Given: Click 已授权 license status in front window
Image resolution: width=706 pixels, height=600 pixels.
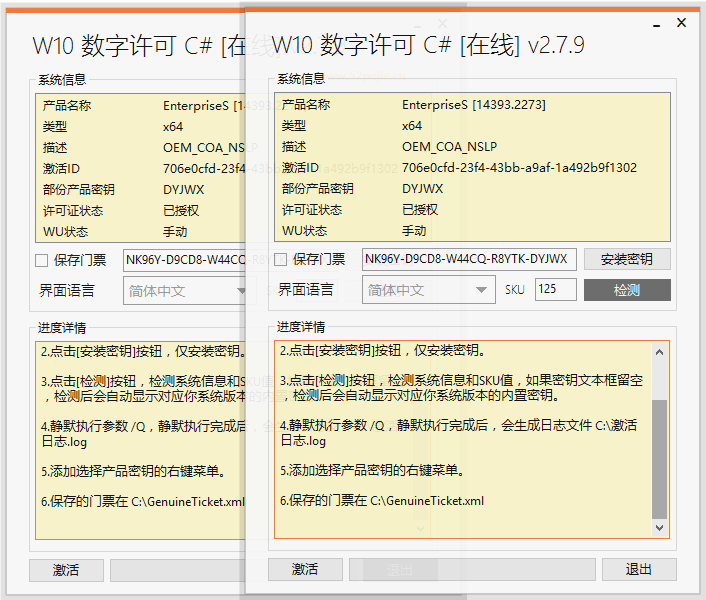Looking at the screenshot, I should tap(420, 210).
